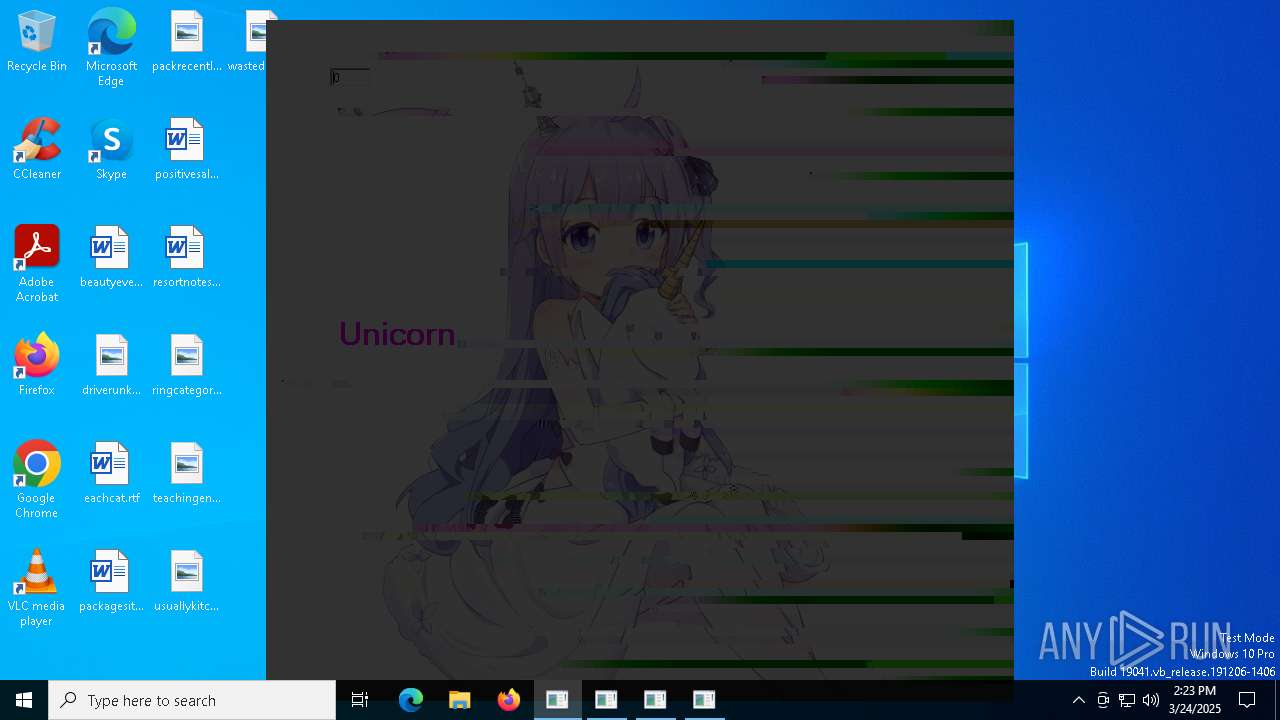Select the packagesit... Word document
This screenshot has width=1280, height=720.
click(x=111, y=582)
